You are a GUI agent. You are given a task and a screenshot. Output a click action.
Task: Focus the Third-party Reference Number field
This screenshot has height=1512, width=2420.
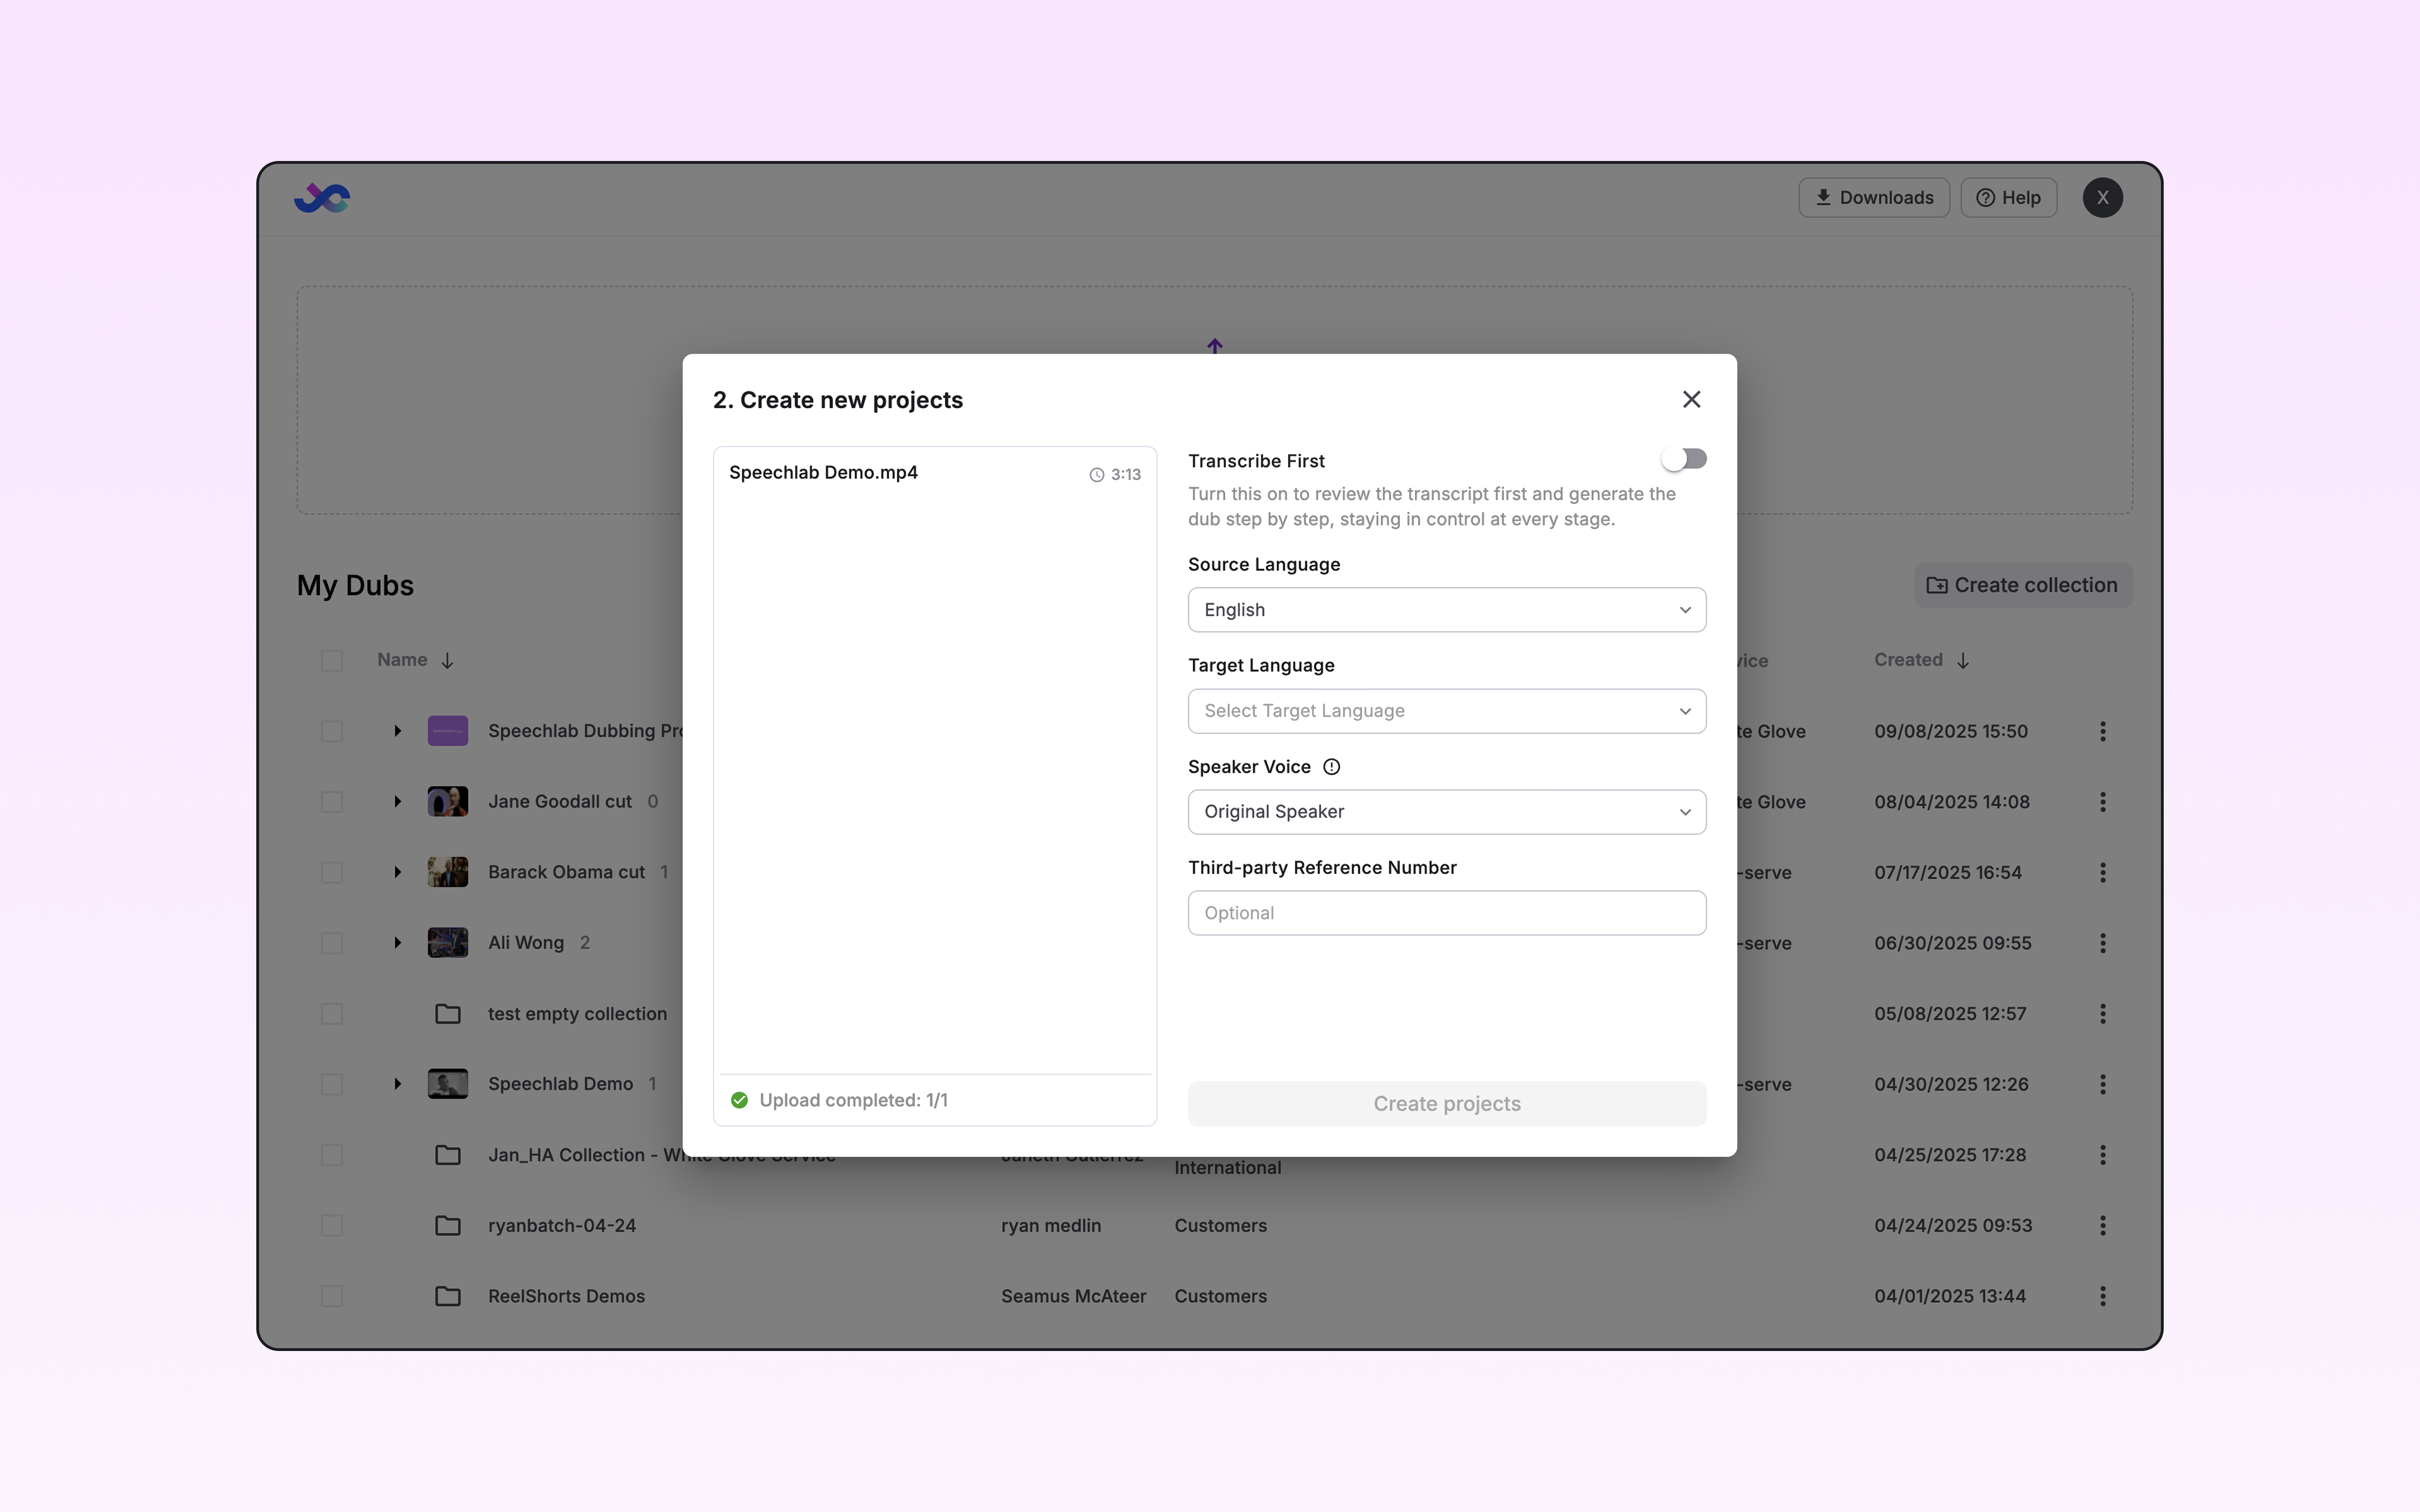[1446, 913]
